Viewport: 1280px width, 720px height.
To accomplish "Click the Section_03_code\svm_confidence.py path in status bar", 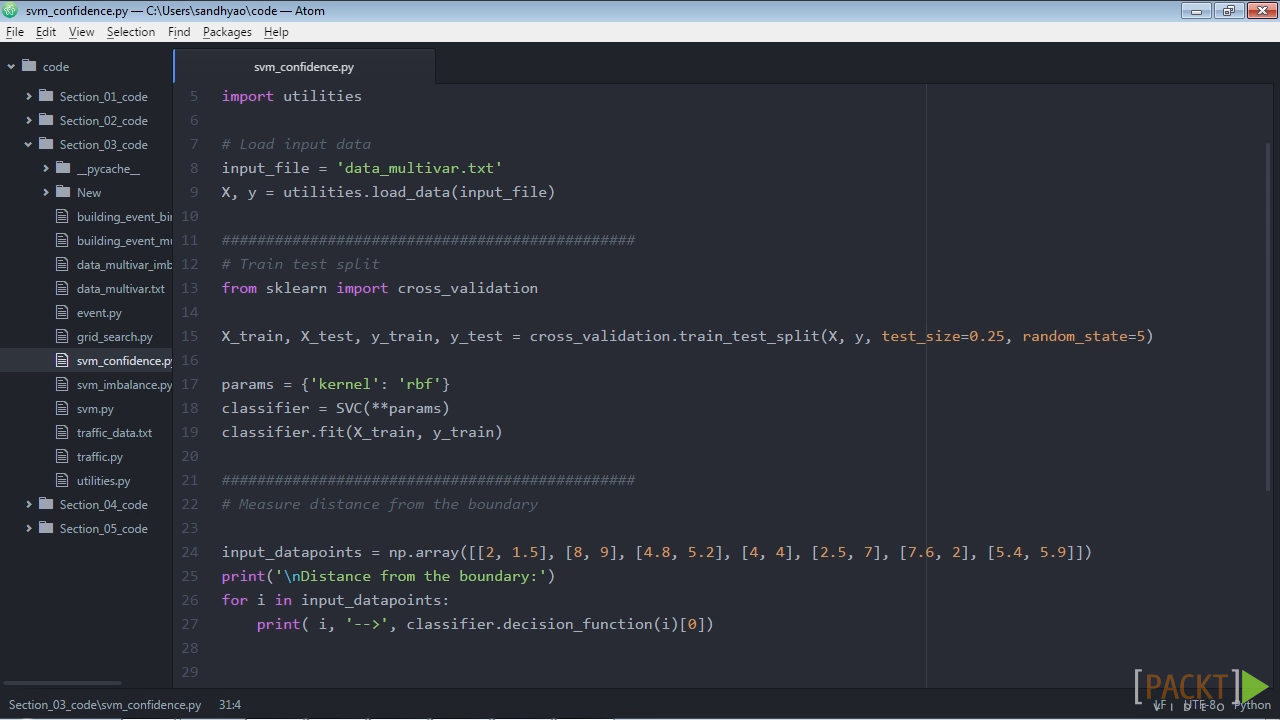I will (105, 705).
